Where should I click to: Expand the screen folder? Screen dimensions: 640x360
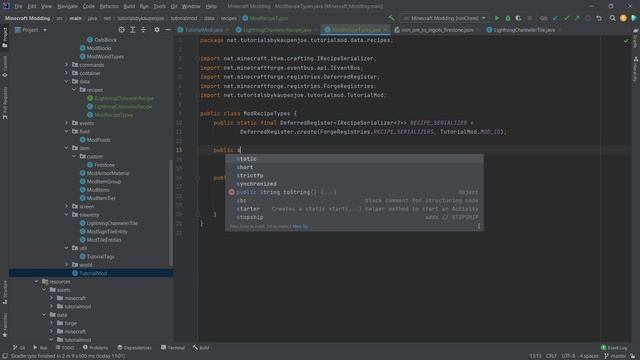point(67,207)
